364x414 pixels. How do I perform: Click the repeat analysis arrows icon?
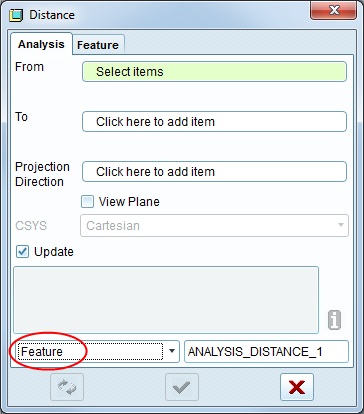tap(67, 387)
